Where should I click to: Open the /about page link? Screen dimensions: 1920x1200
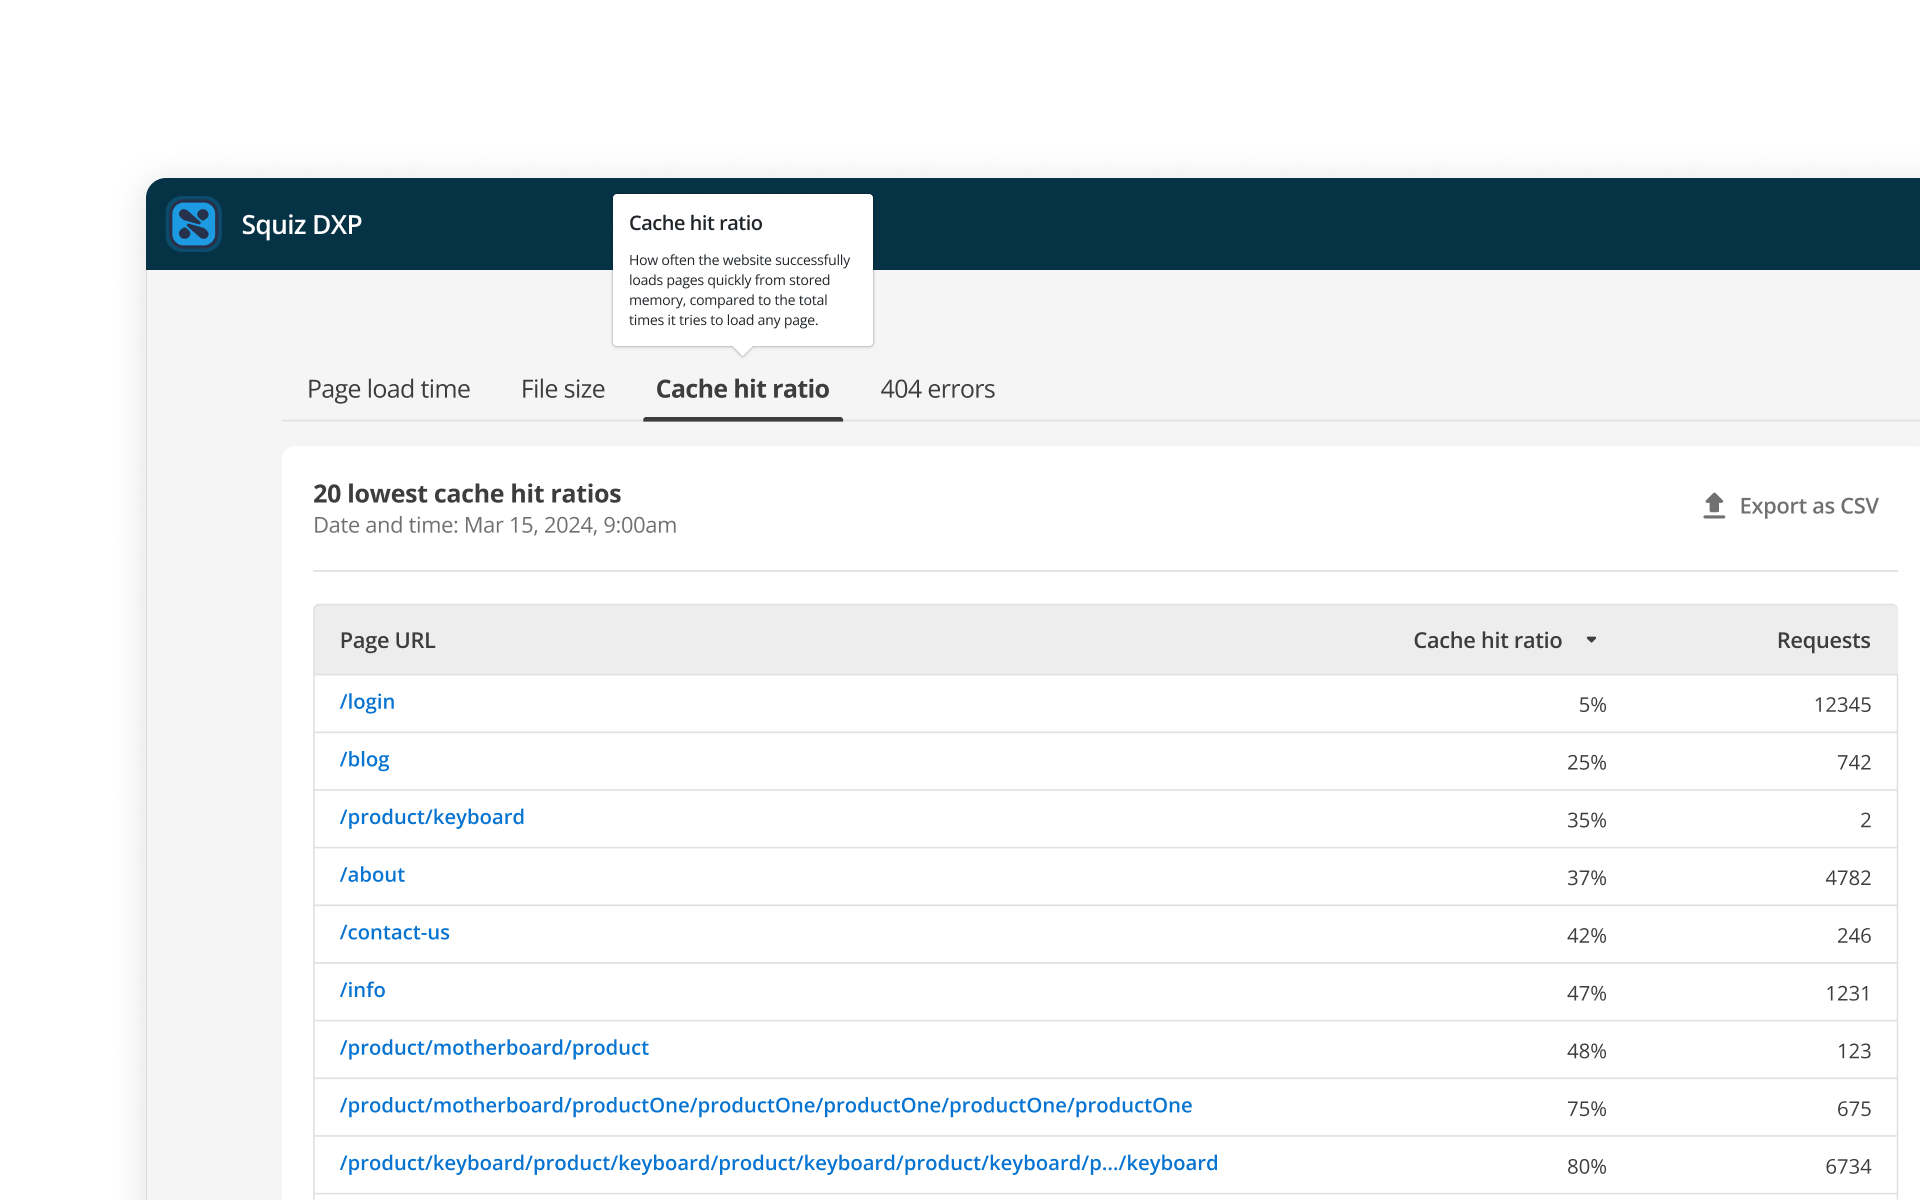(x=371, y=875)
